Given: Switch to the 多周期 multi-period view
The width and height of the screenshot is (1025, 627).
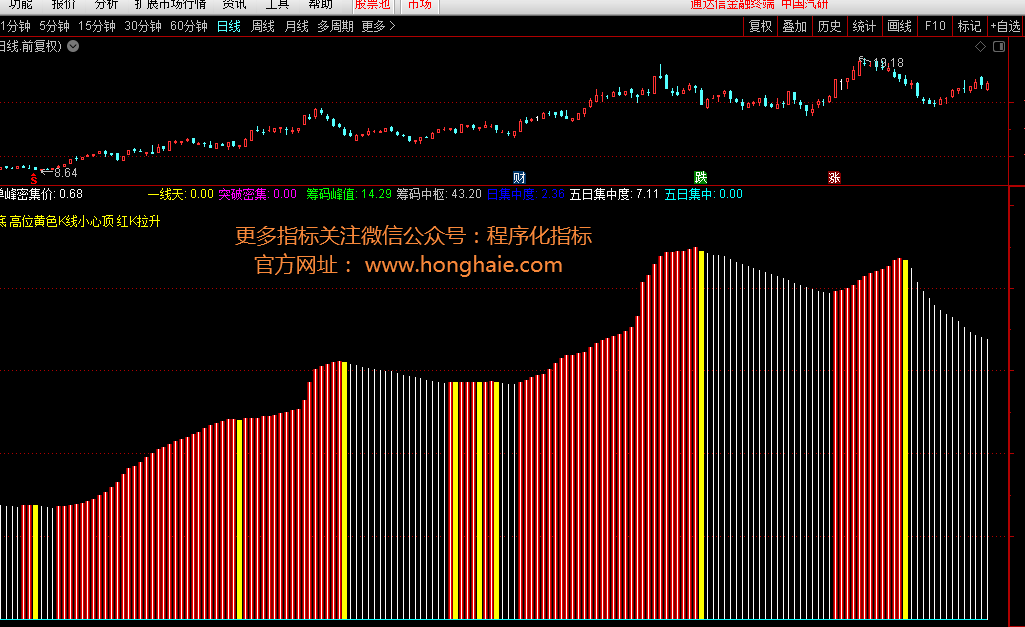Looking at the screenshot, I should point(335,26).
